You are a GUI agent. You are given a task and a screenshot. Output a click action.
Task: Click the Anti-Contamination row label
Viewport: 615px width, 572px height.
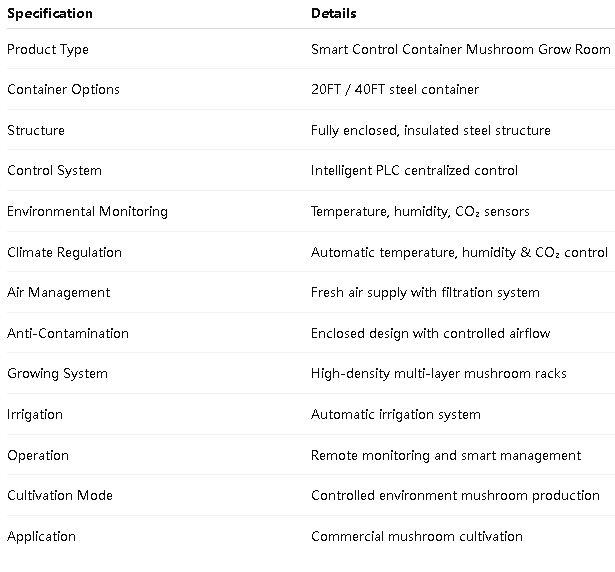click(68, 334)
